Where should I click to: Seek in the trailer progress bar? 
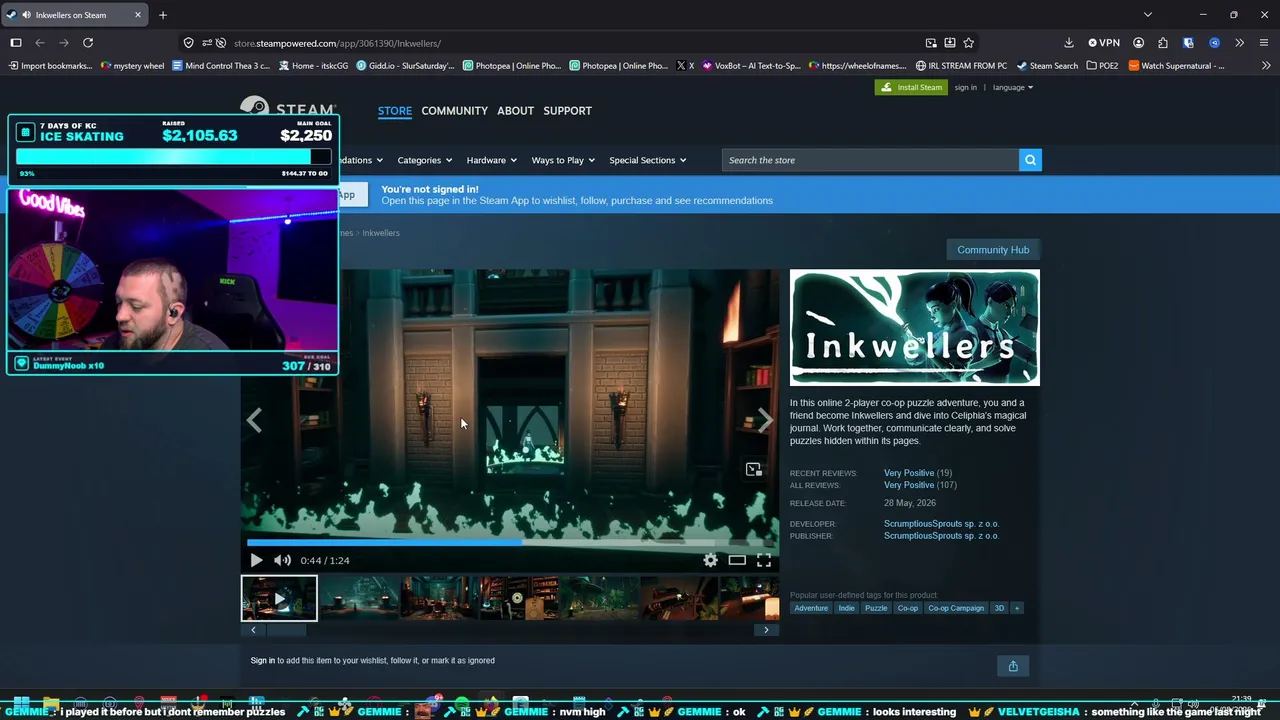click(x=510, y=543)
